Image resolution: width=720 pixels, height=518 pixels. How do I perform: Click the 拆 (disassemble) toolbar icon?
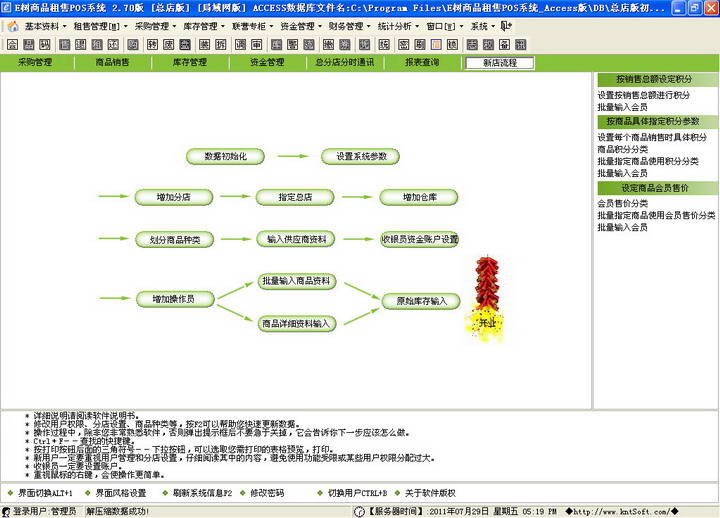[x=221, y=45]
